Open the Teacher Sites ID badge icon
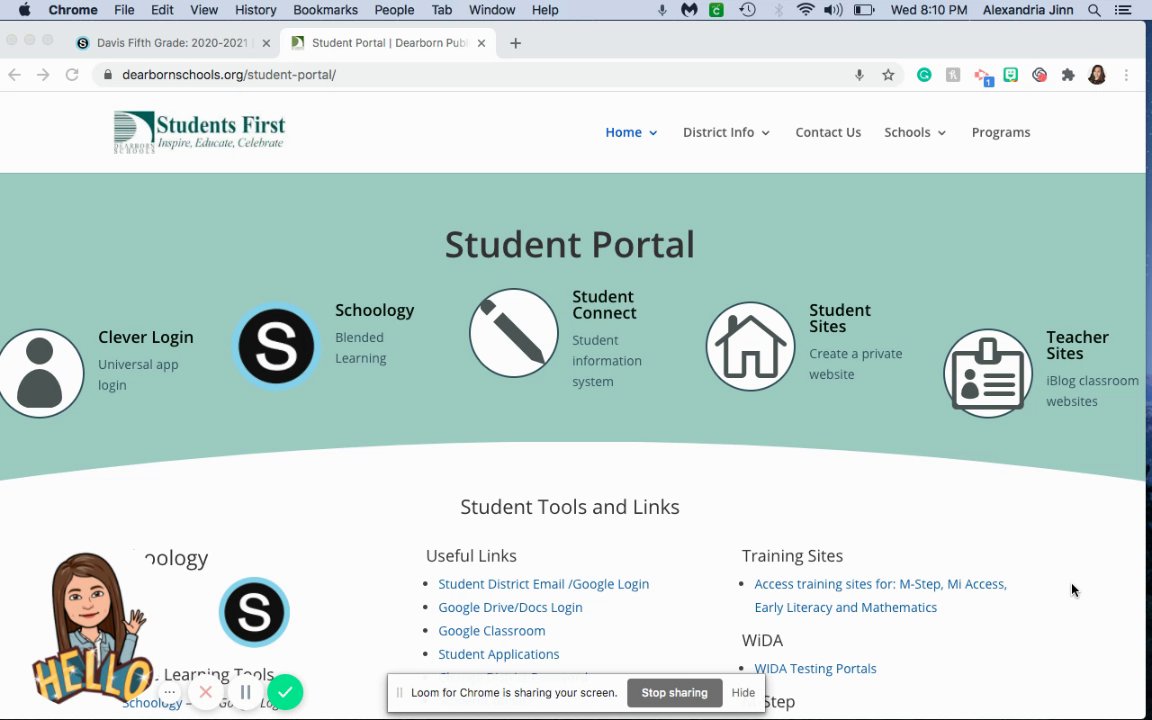The height and width of the screenshot is (720, 1152). pos(987,373)
